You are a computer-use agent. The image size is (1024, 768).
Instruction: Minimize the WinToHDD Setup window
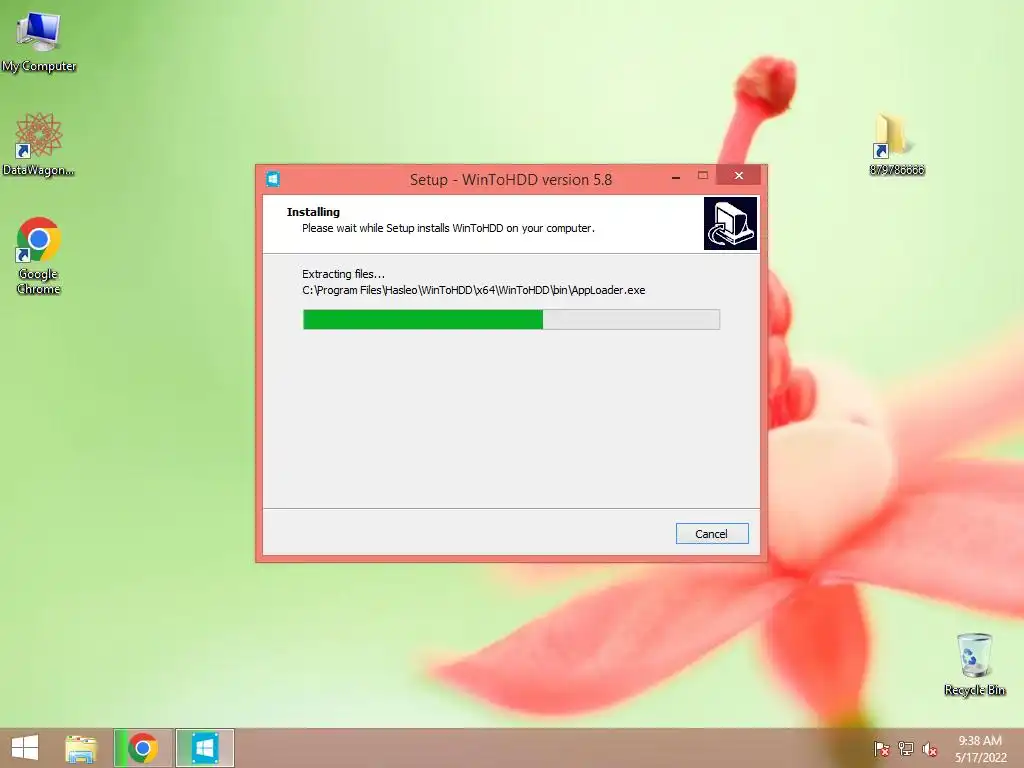(x=676, y=176)
